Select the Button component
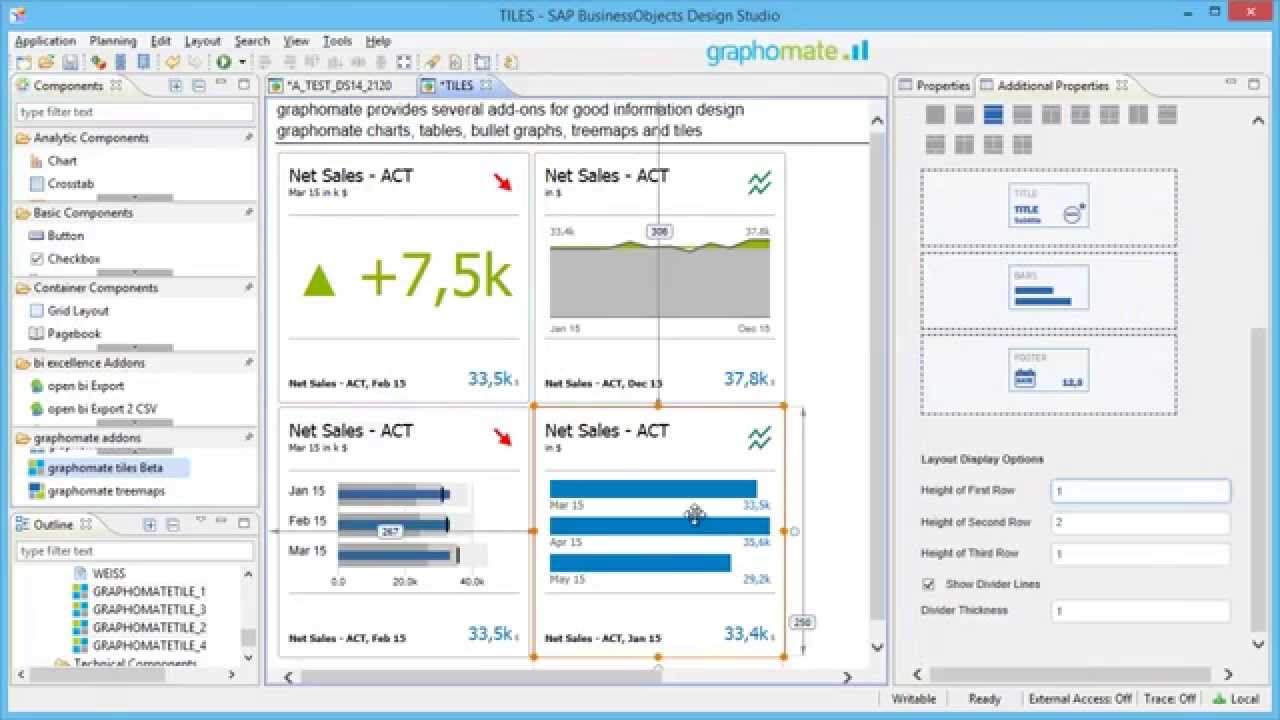Screen dimensions: 1280x720 (x=57, y=236)
